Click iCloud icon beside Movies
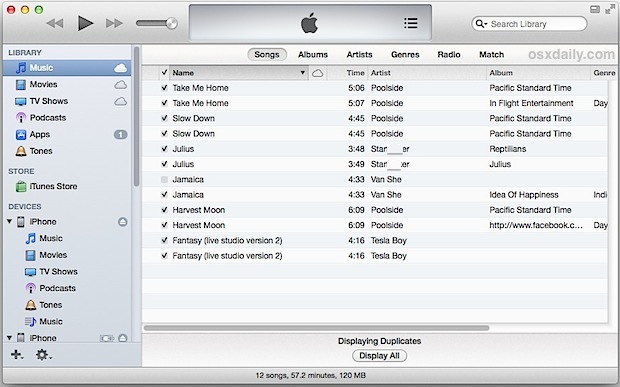Viewport: 620px width, 387px height. pyautogui.click(x=121, y=85)
